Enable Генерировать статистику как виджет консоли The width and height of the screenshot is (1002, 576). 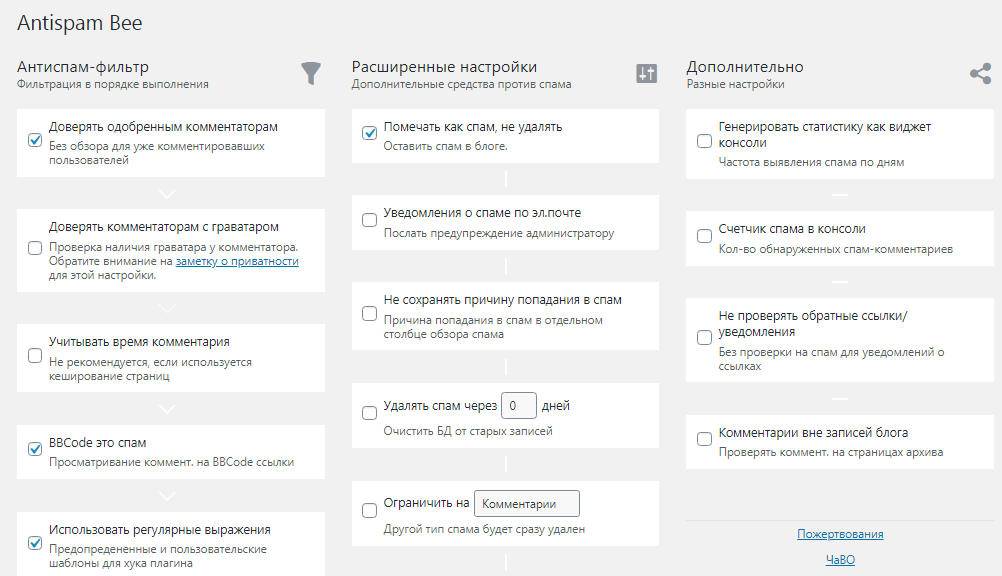(x=704, y=141)
